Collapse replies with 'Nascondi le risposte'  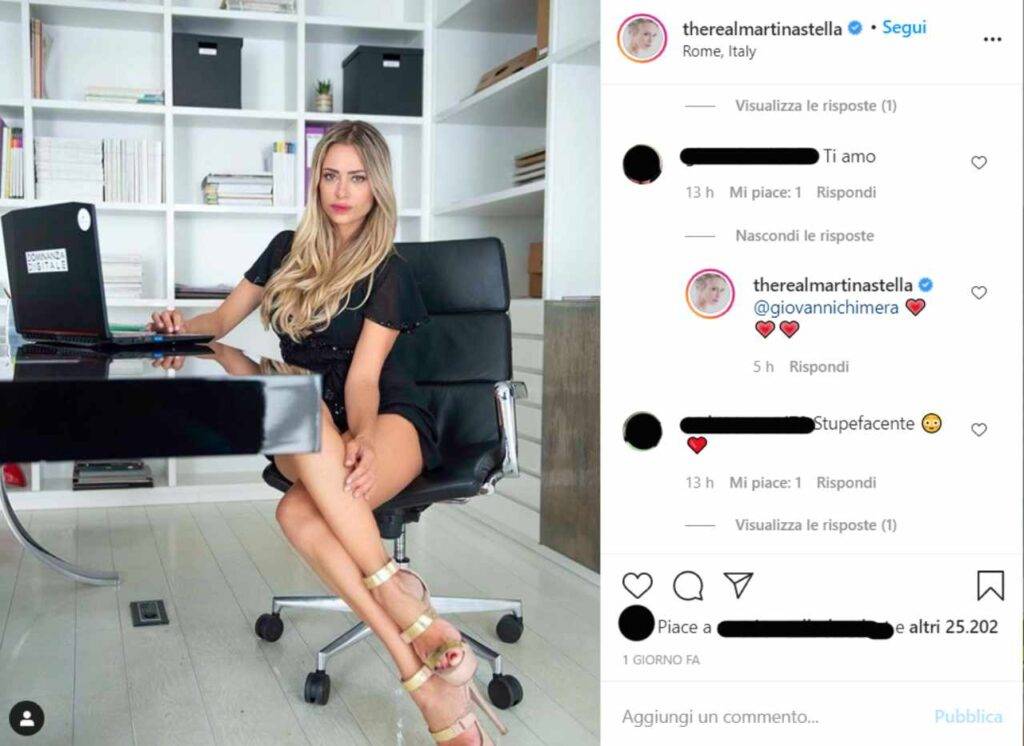click(805, 236)
